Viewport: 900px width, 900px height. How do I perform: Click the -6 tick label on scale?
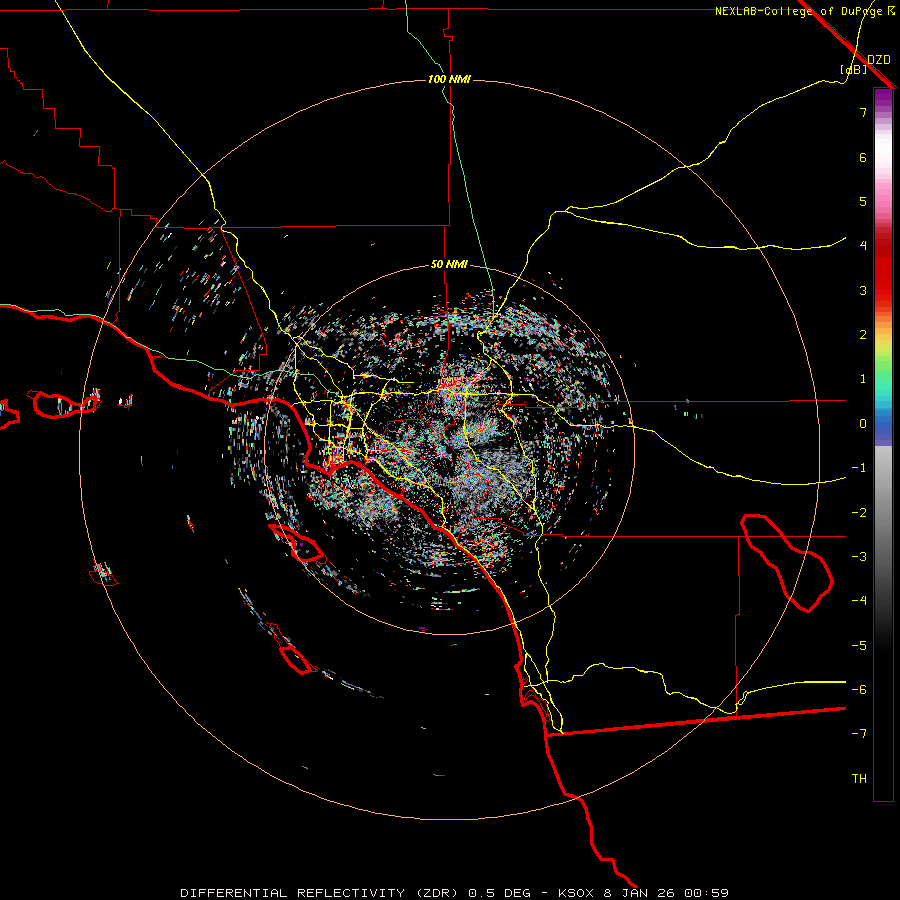pyautogui.click(x=859, y=690)
